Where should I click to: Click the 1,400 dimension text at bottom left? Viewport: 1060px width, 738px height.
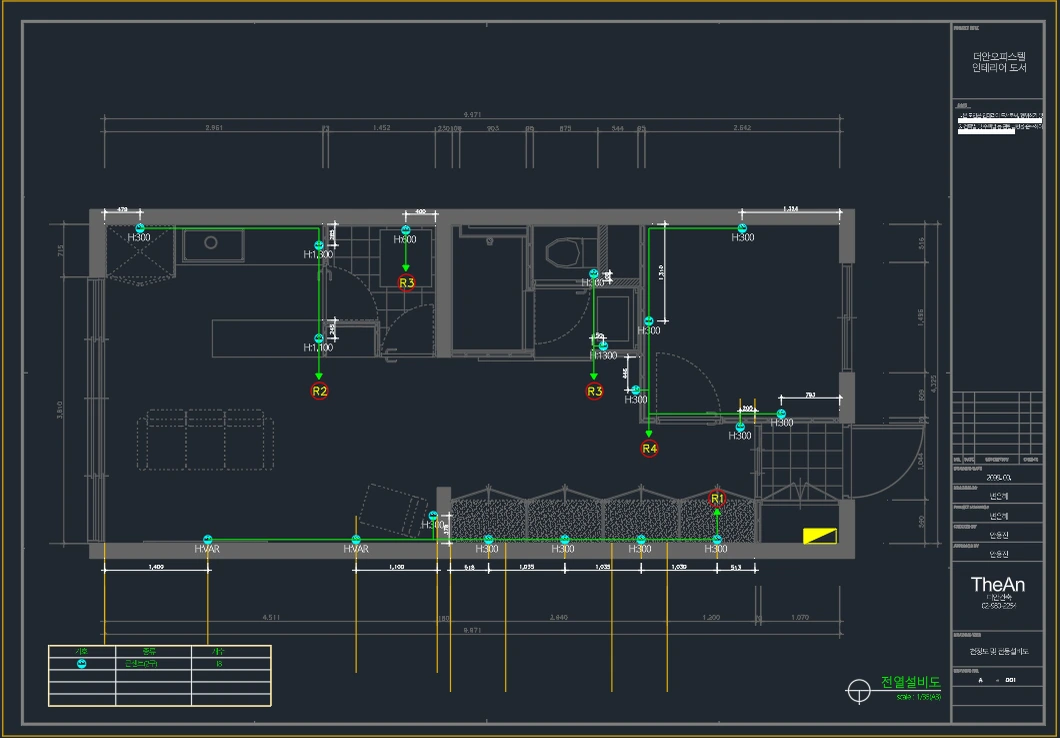155,566
